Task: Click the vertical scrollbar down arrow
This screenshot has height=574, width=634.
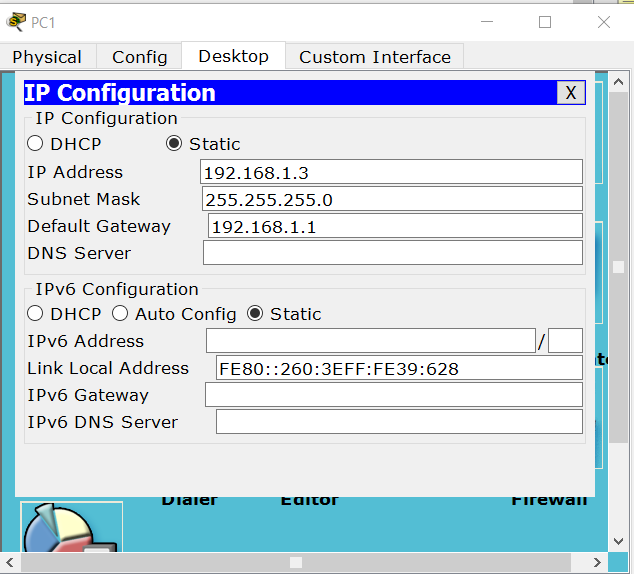Action: [x=618, y=541]
